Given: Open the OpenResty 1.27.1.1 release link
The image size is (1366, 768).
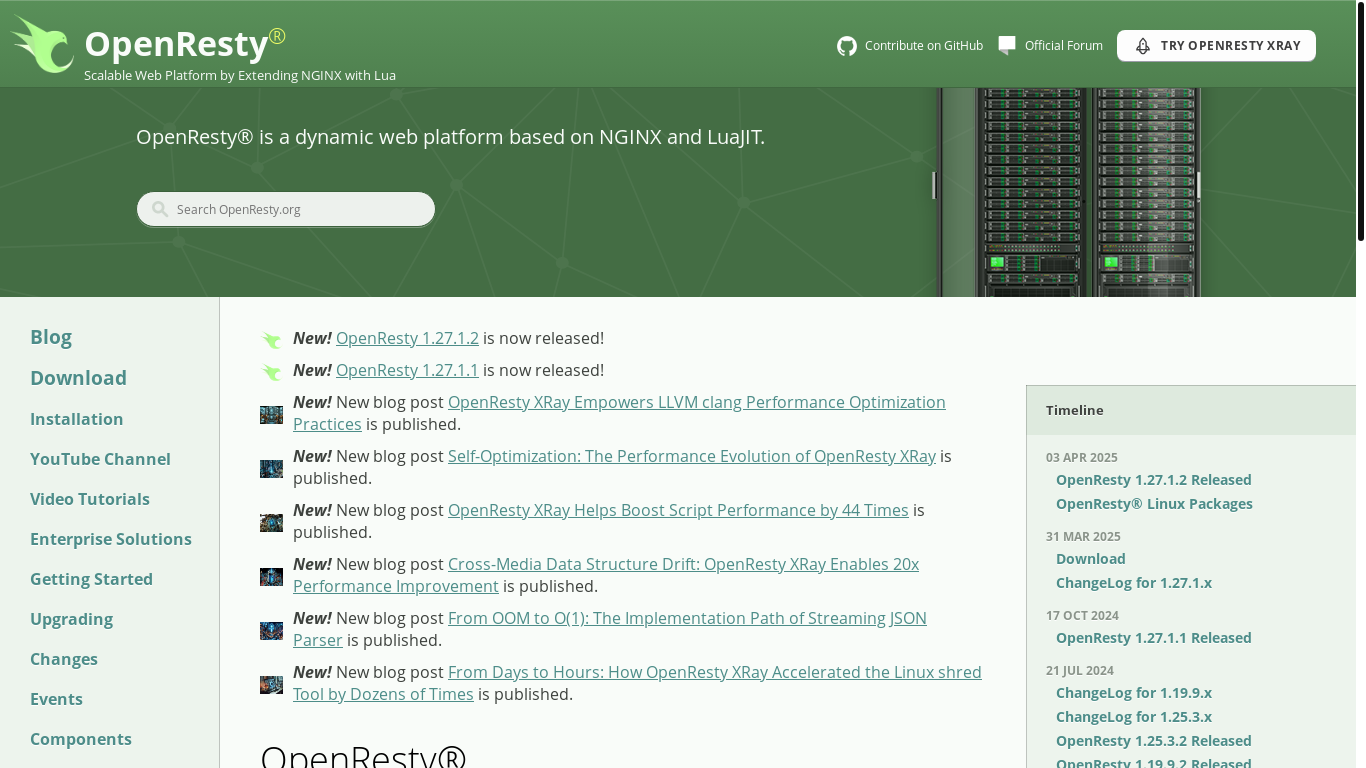Looking at the screenshot, I should (407, 370).
